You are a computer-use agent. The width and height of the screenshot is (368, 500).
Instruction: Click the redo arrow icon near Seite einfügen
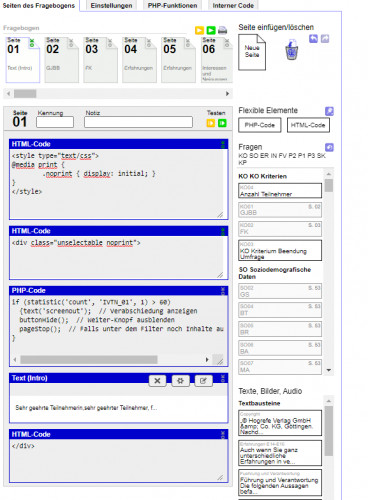[x=325, y=39]
